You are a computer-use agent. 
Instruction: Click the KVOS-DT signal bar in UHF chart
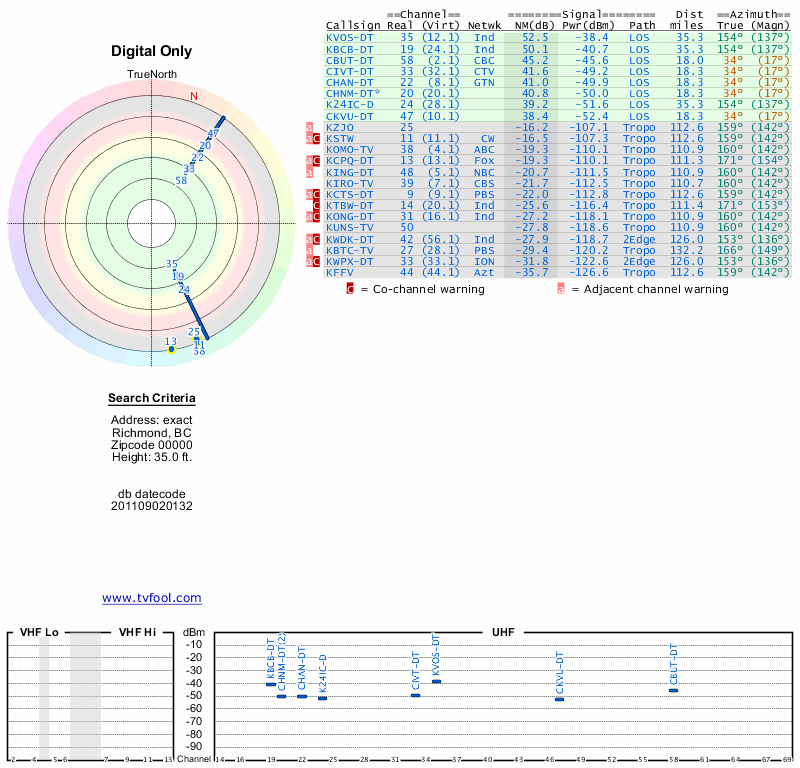436,681
